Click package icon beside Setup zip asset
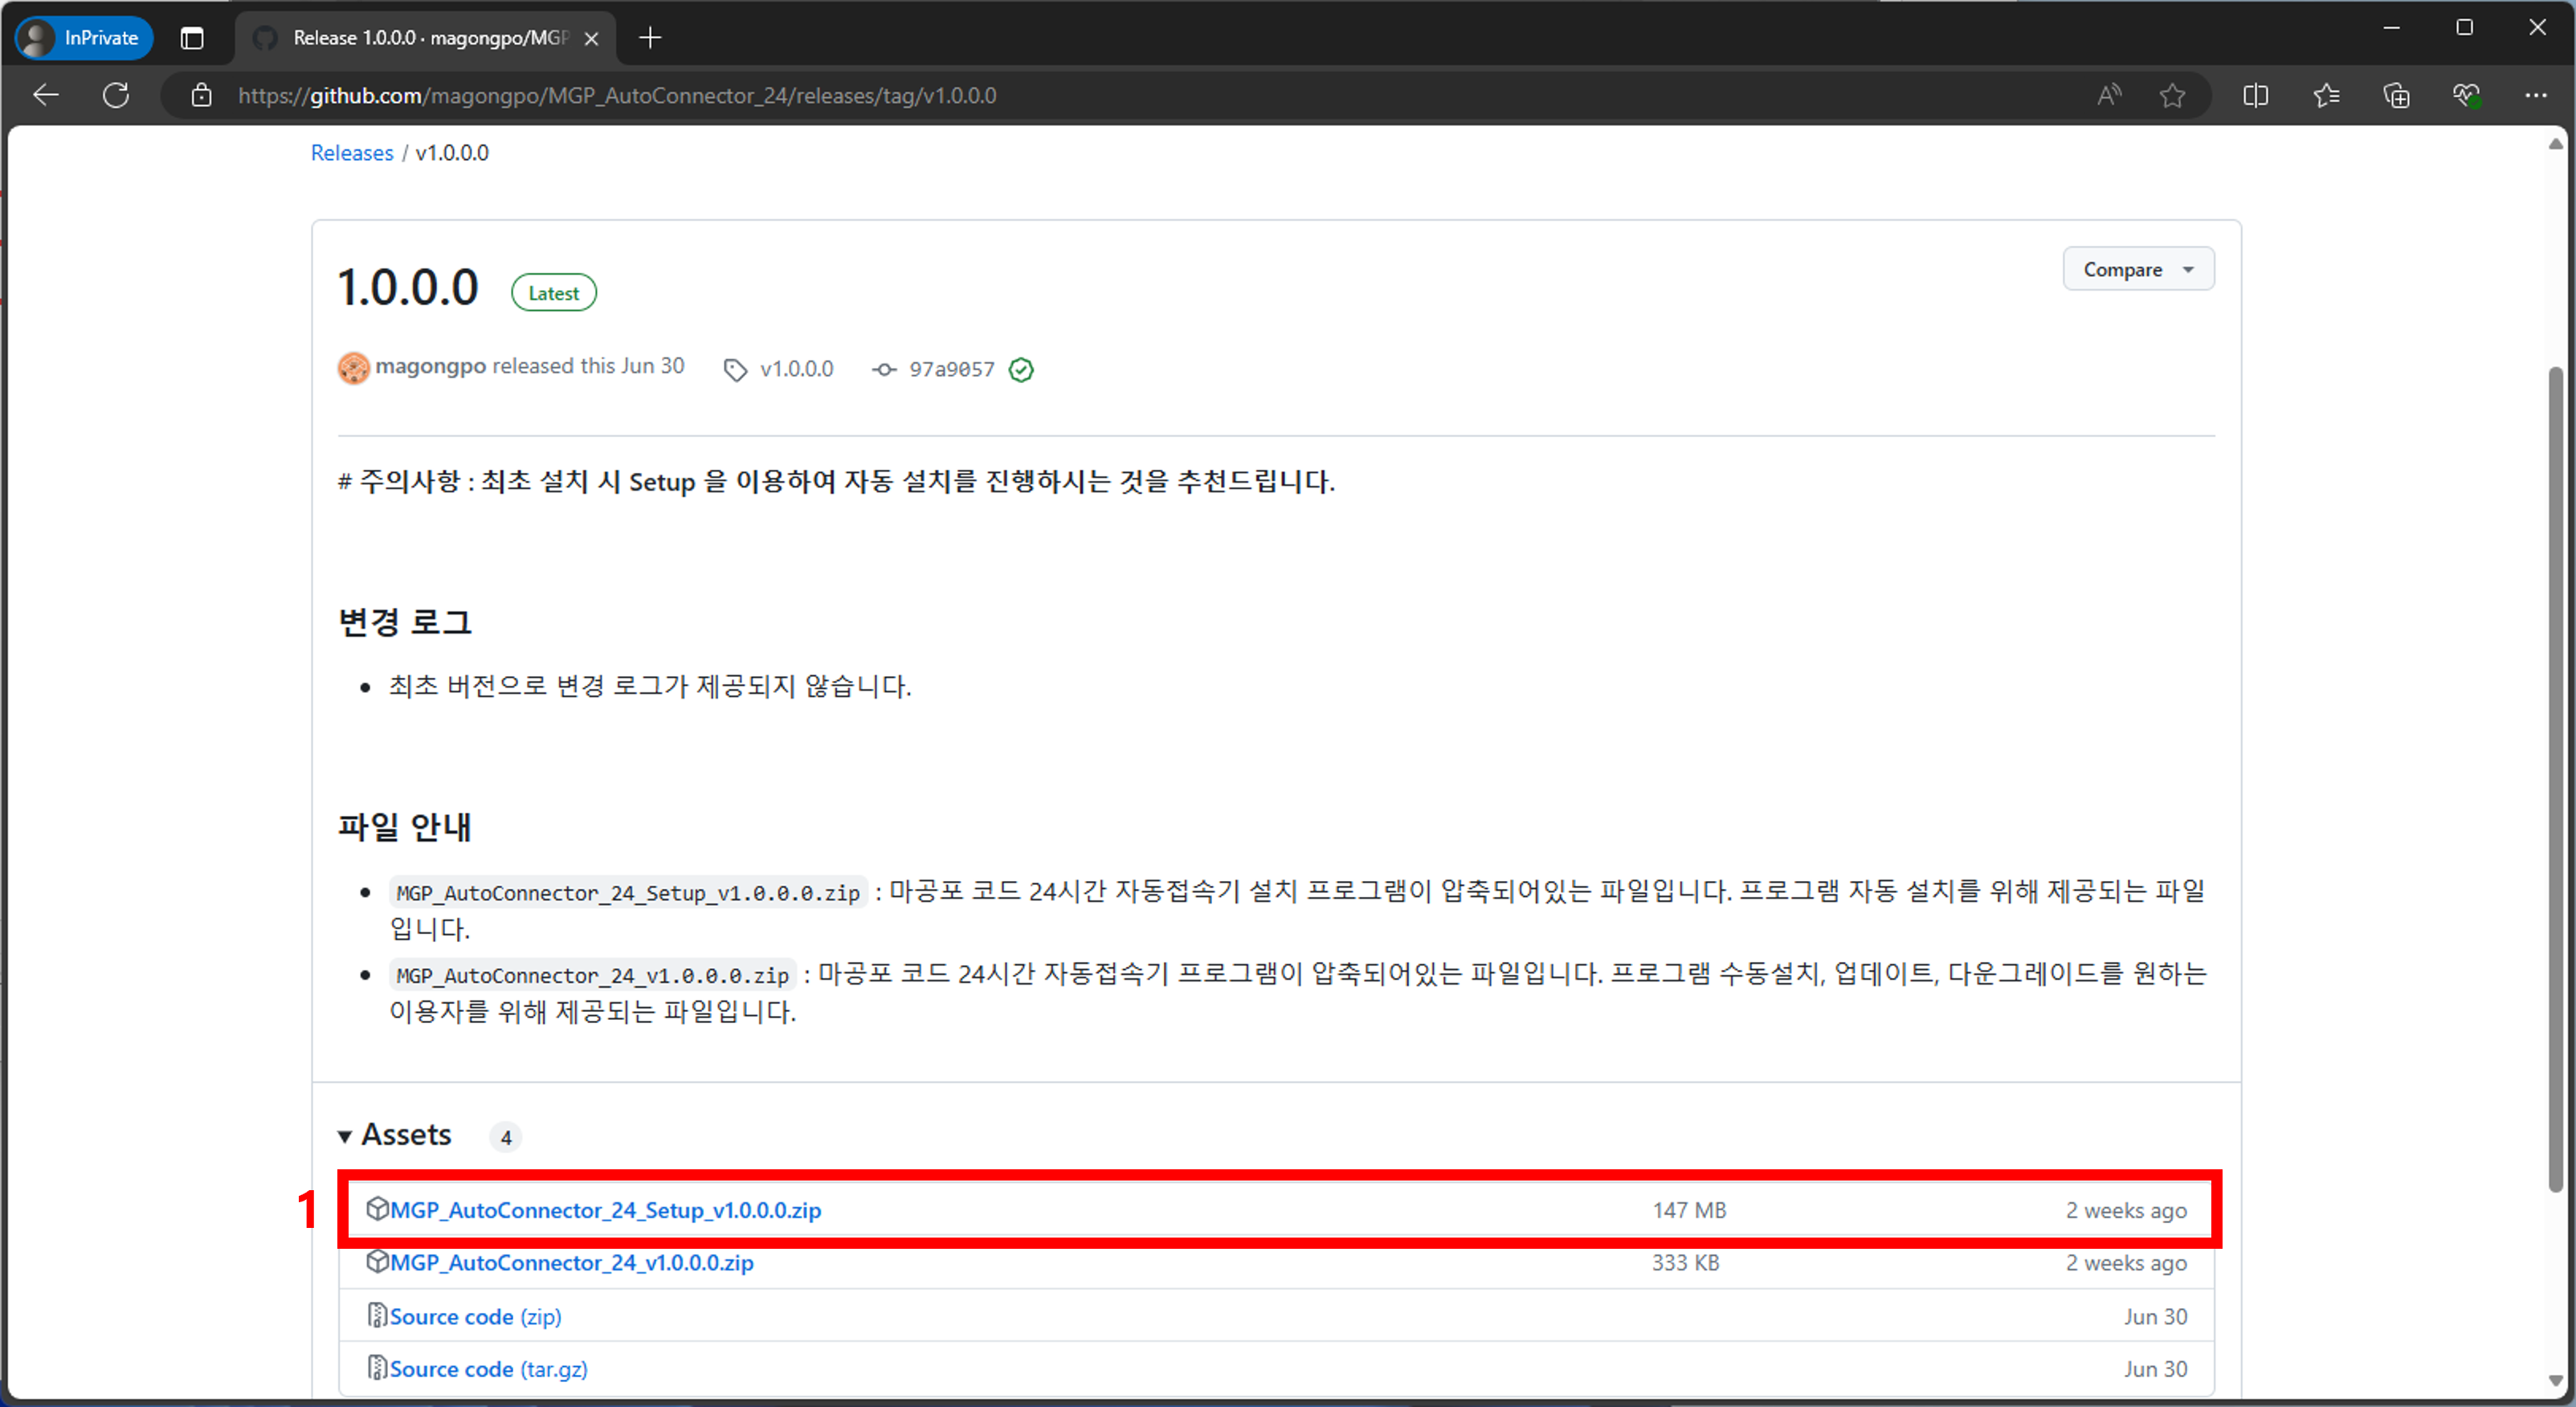This screenshot has width=2576, height=1407. pos(377,1209)
